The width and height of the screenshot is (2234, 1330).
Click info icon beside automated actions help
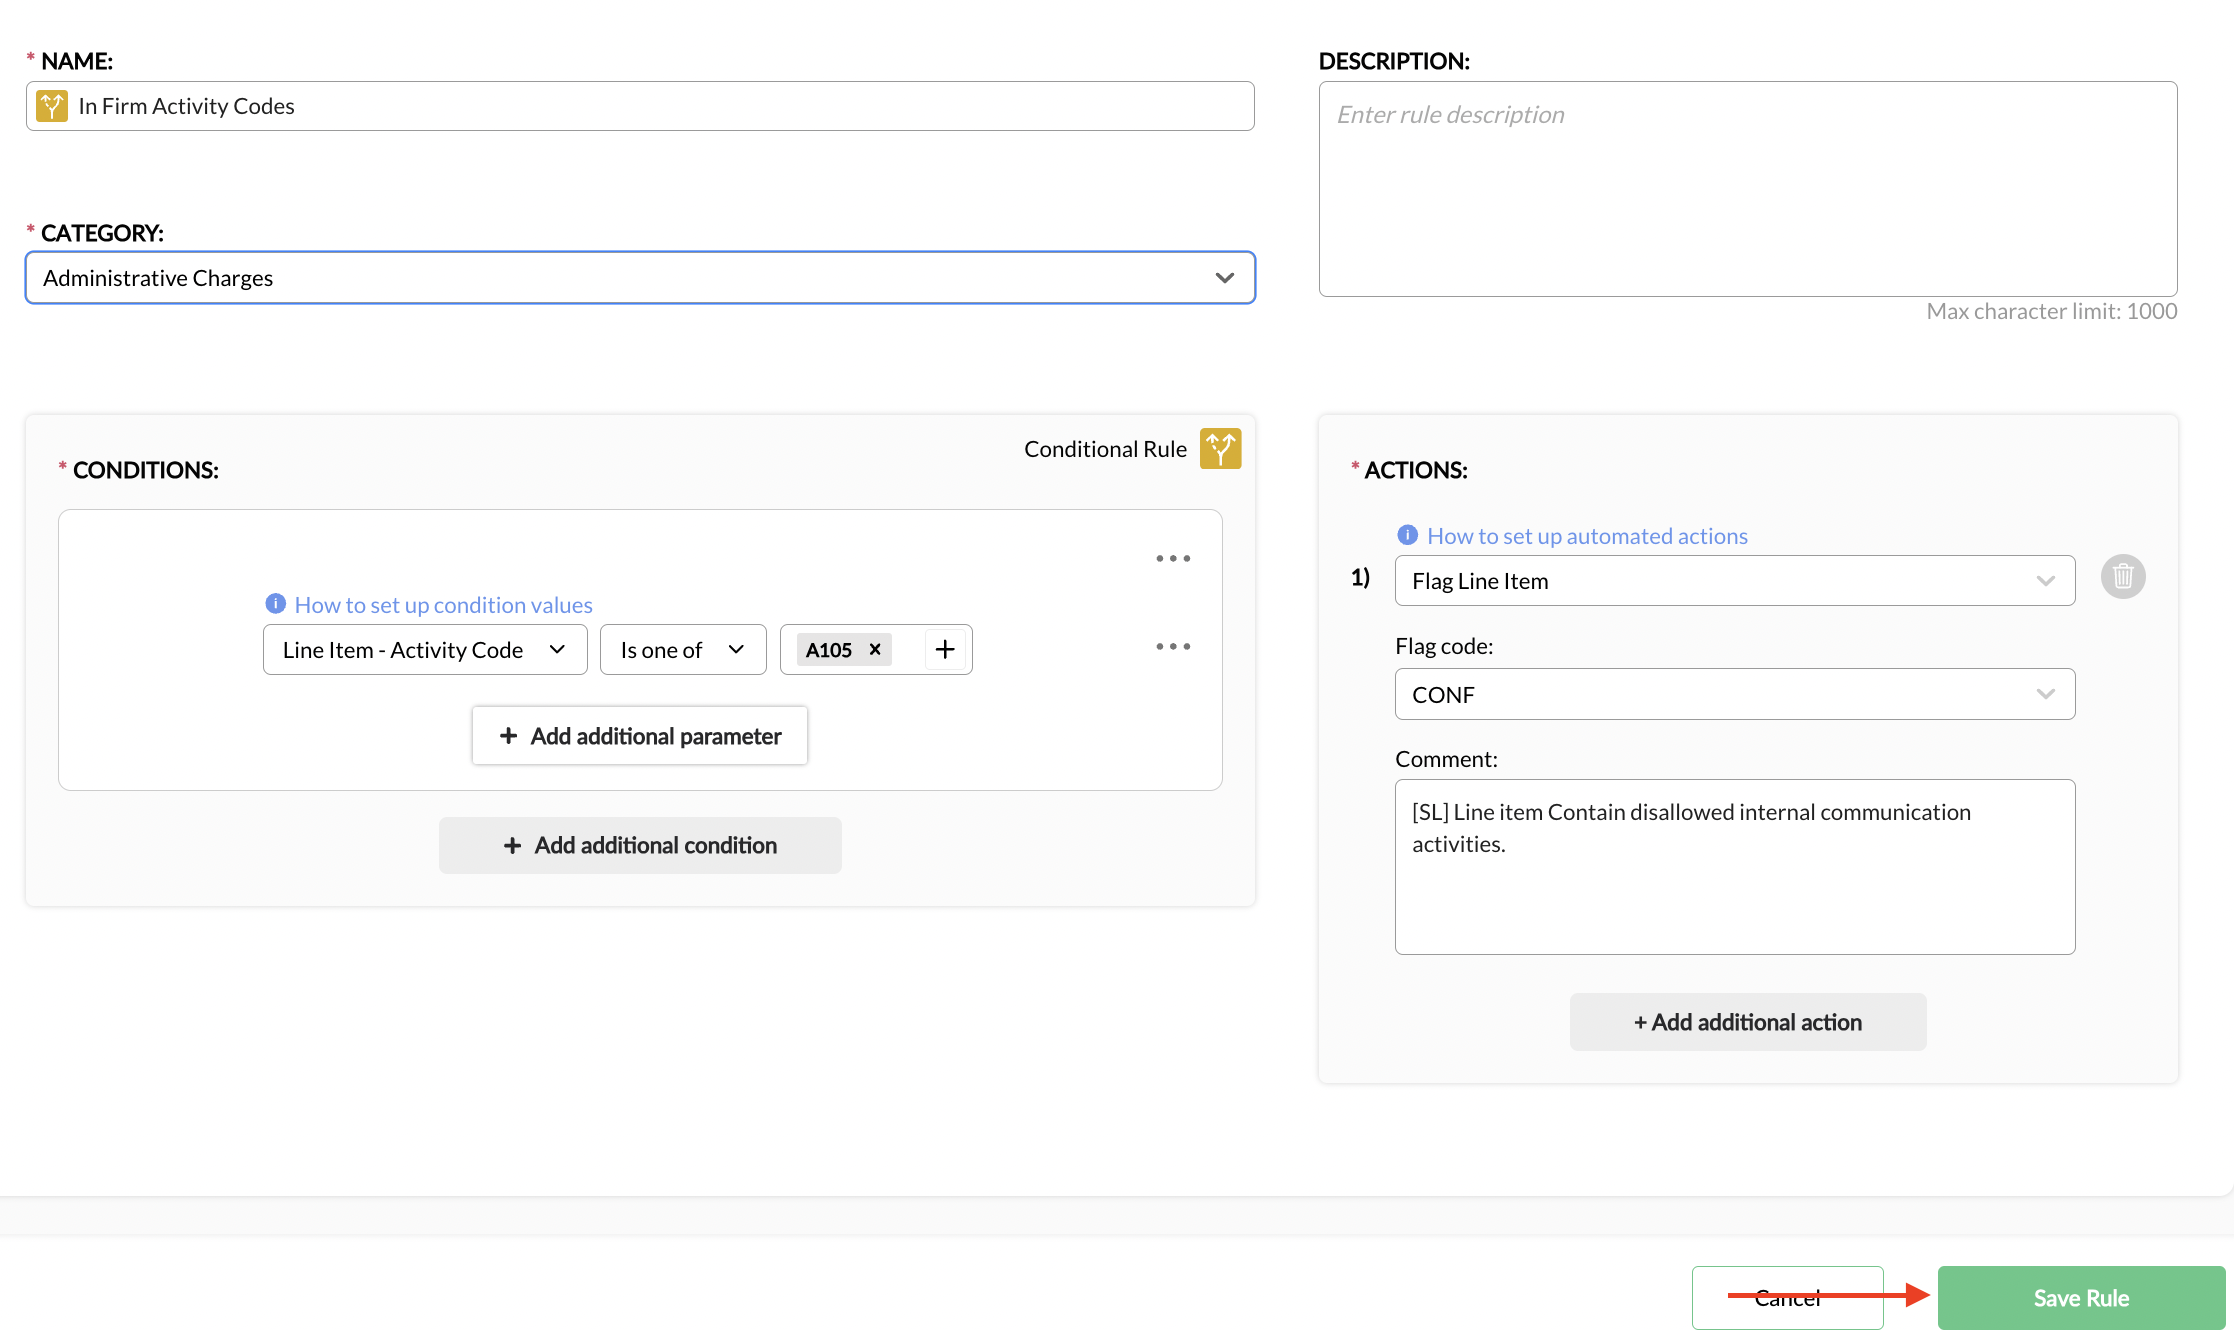(1407, 535)
